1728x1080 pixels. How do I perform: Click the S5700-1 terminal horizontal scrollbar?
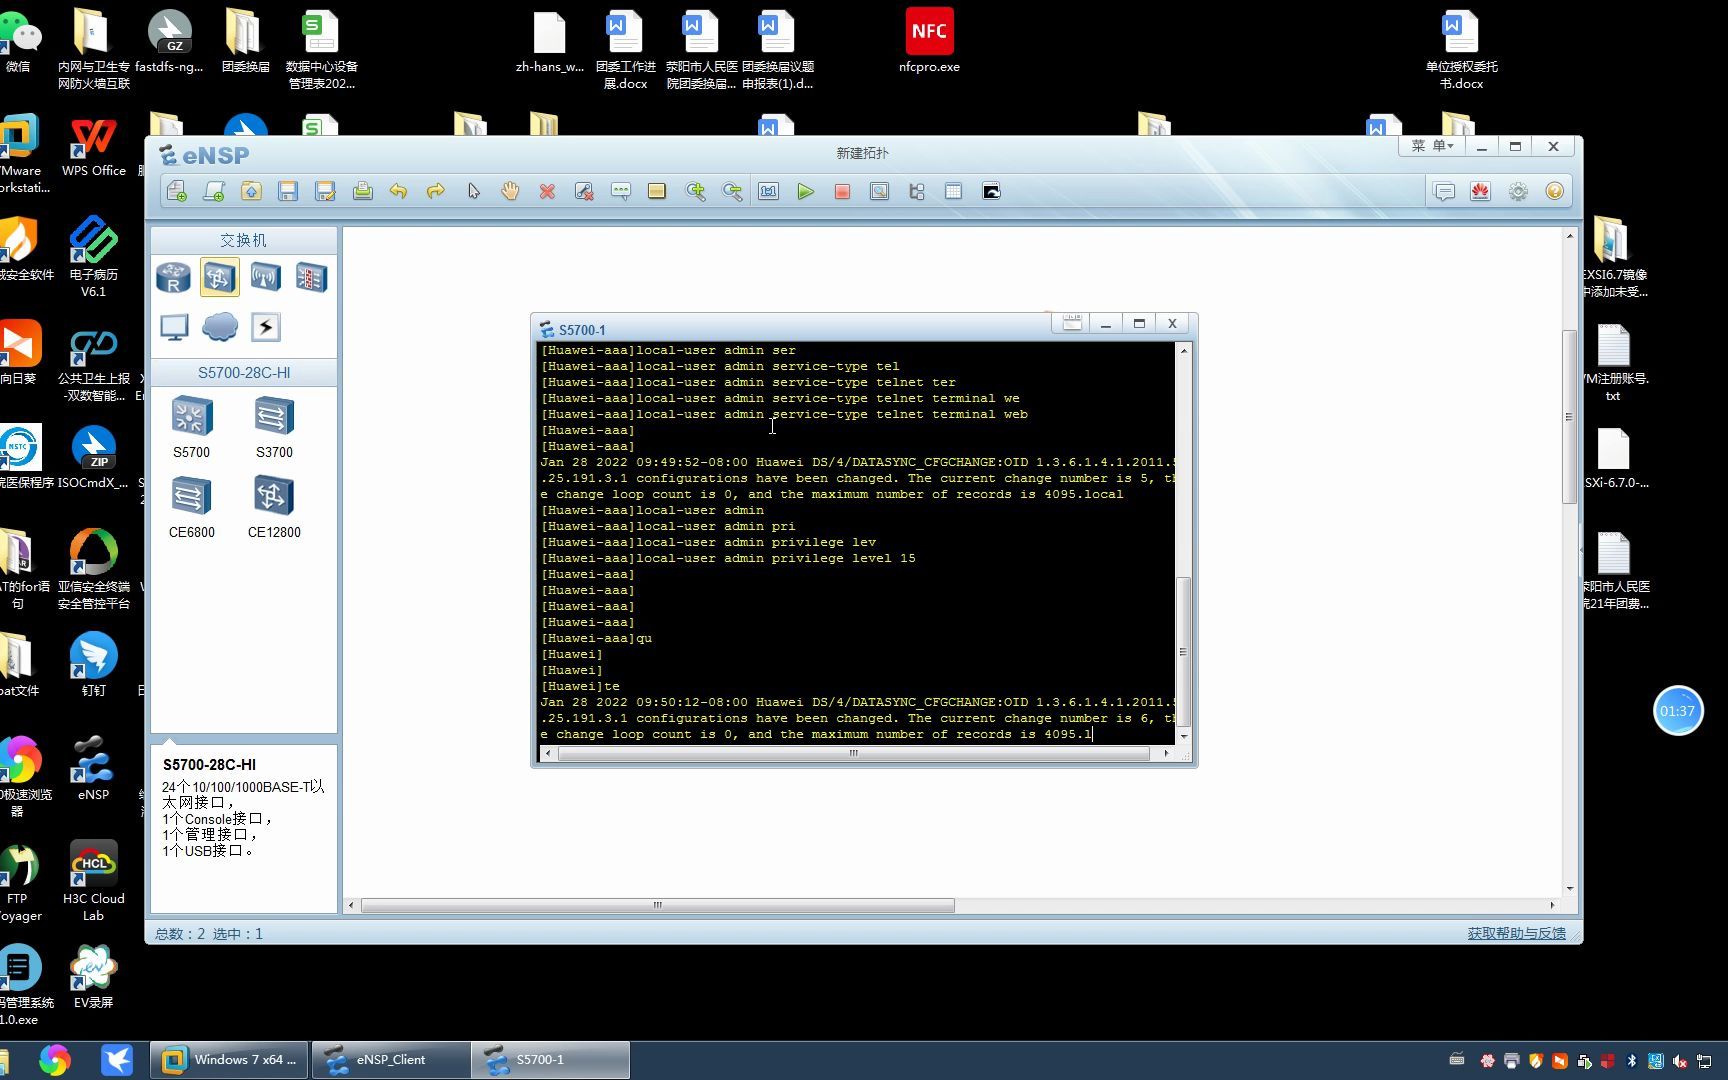(855, 753)
